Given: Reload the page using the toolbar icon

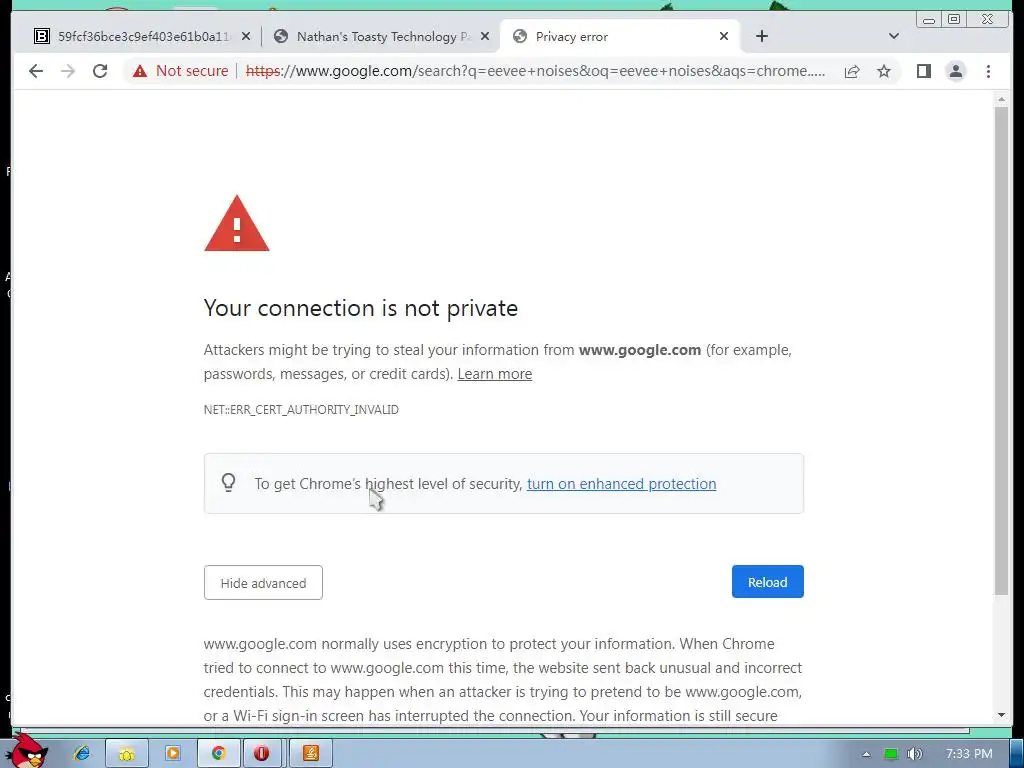Looking at the screenshot, I should (100, 71).
